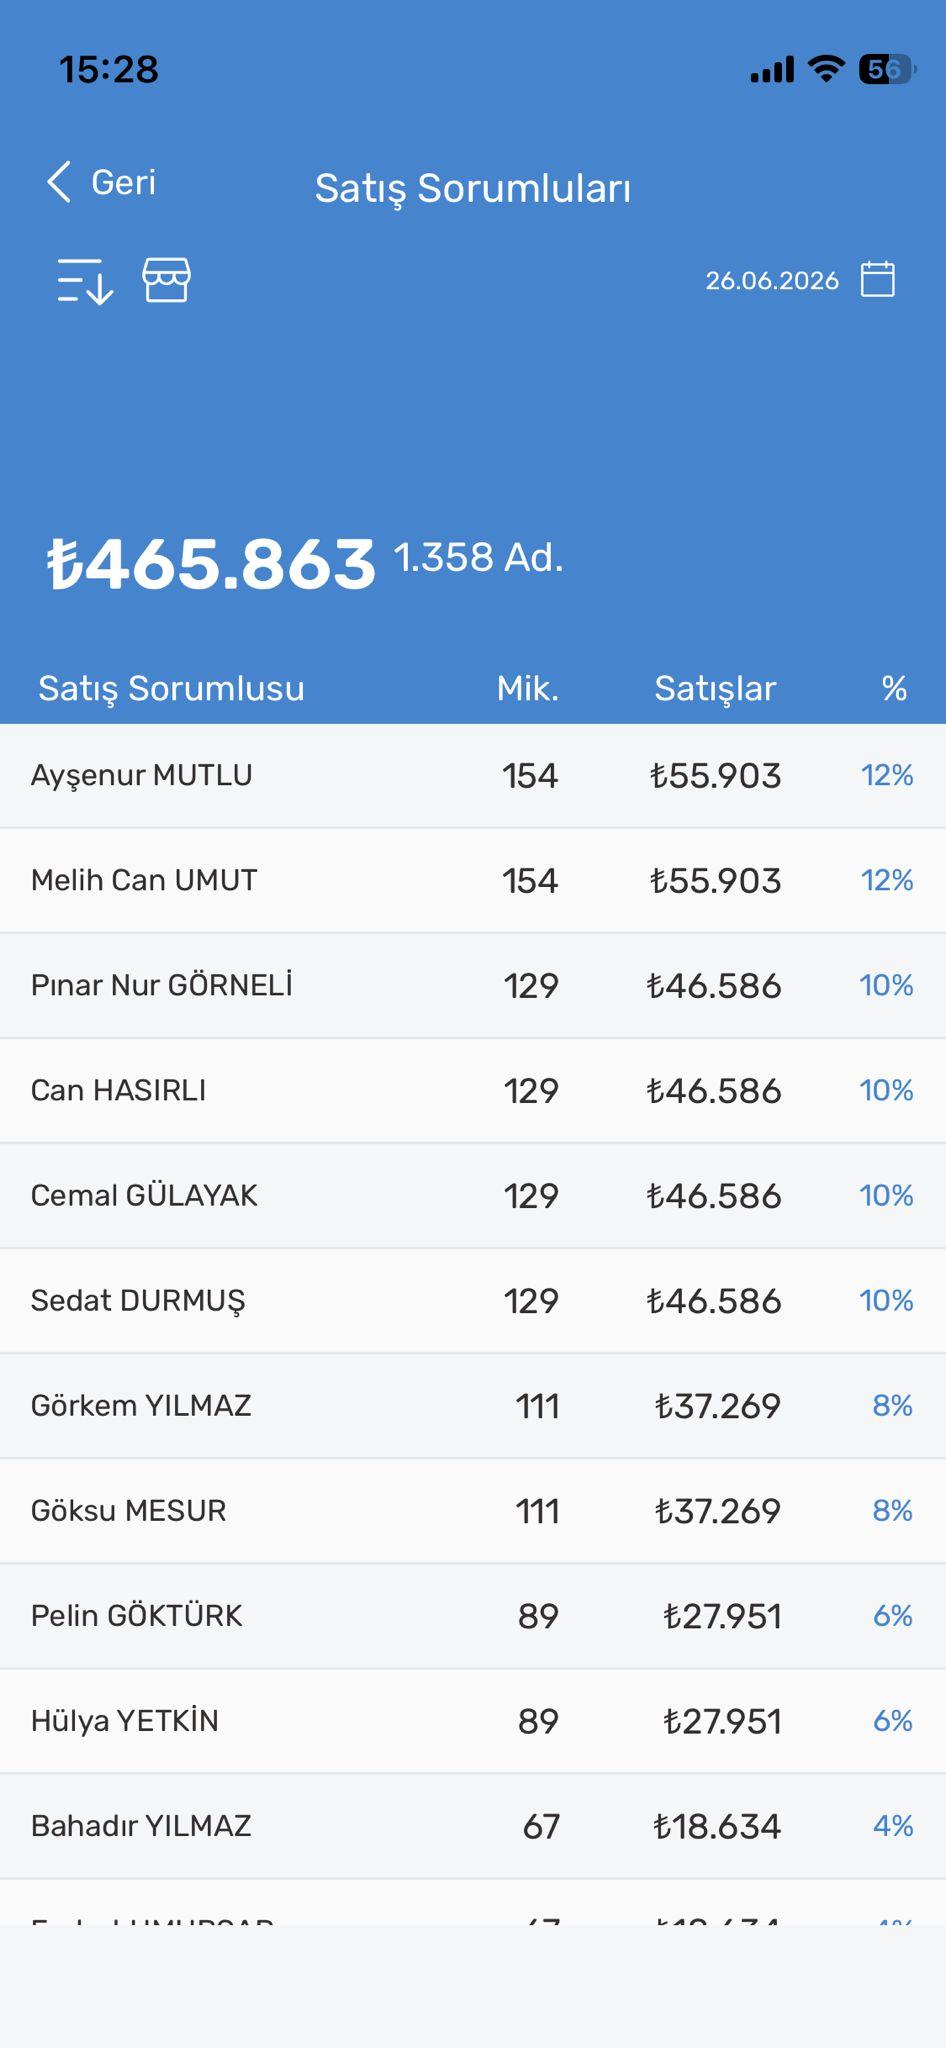Sort by Satış Sorumlusu column header

coord(171,688)
